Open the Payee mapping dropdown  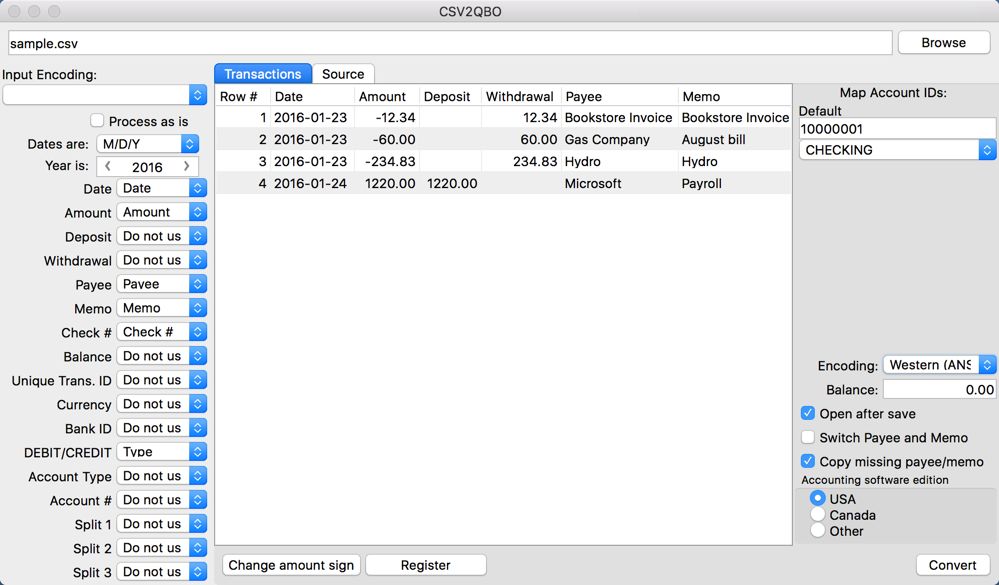[162, 284]
